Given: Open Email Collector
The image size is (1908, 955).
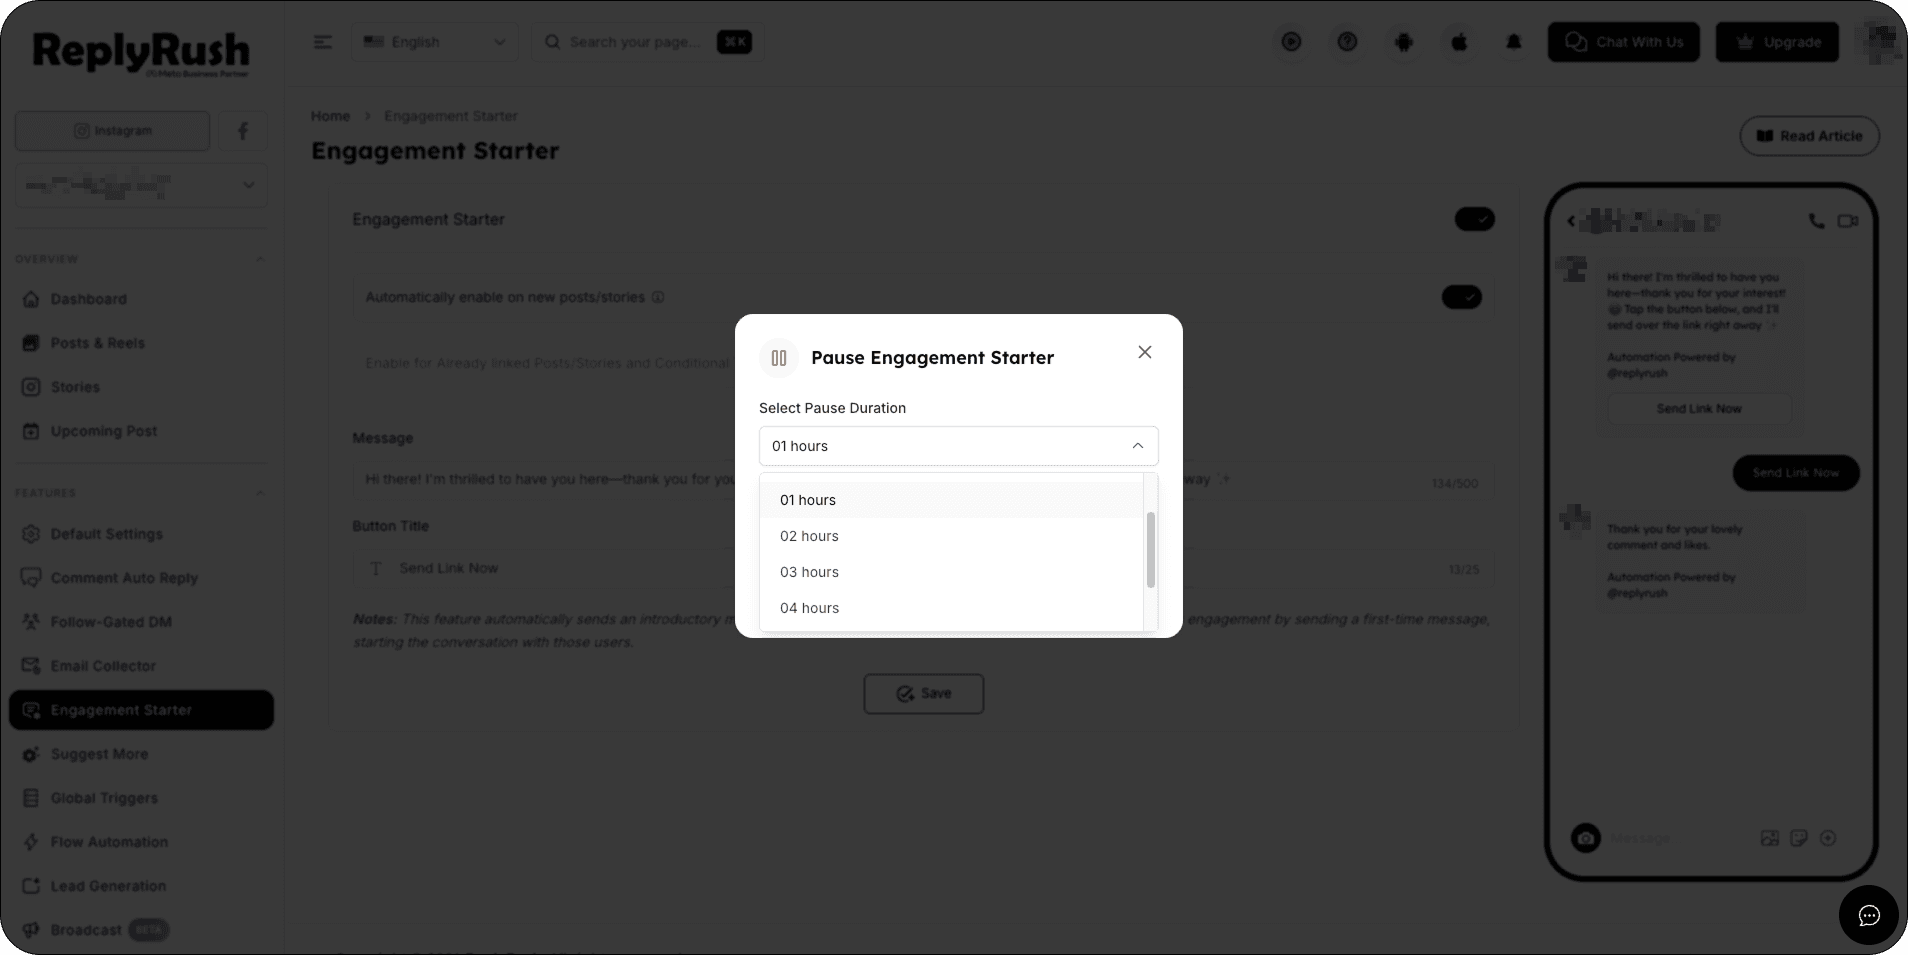Looking at the screenshot, I should click(x=141, y=666).
